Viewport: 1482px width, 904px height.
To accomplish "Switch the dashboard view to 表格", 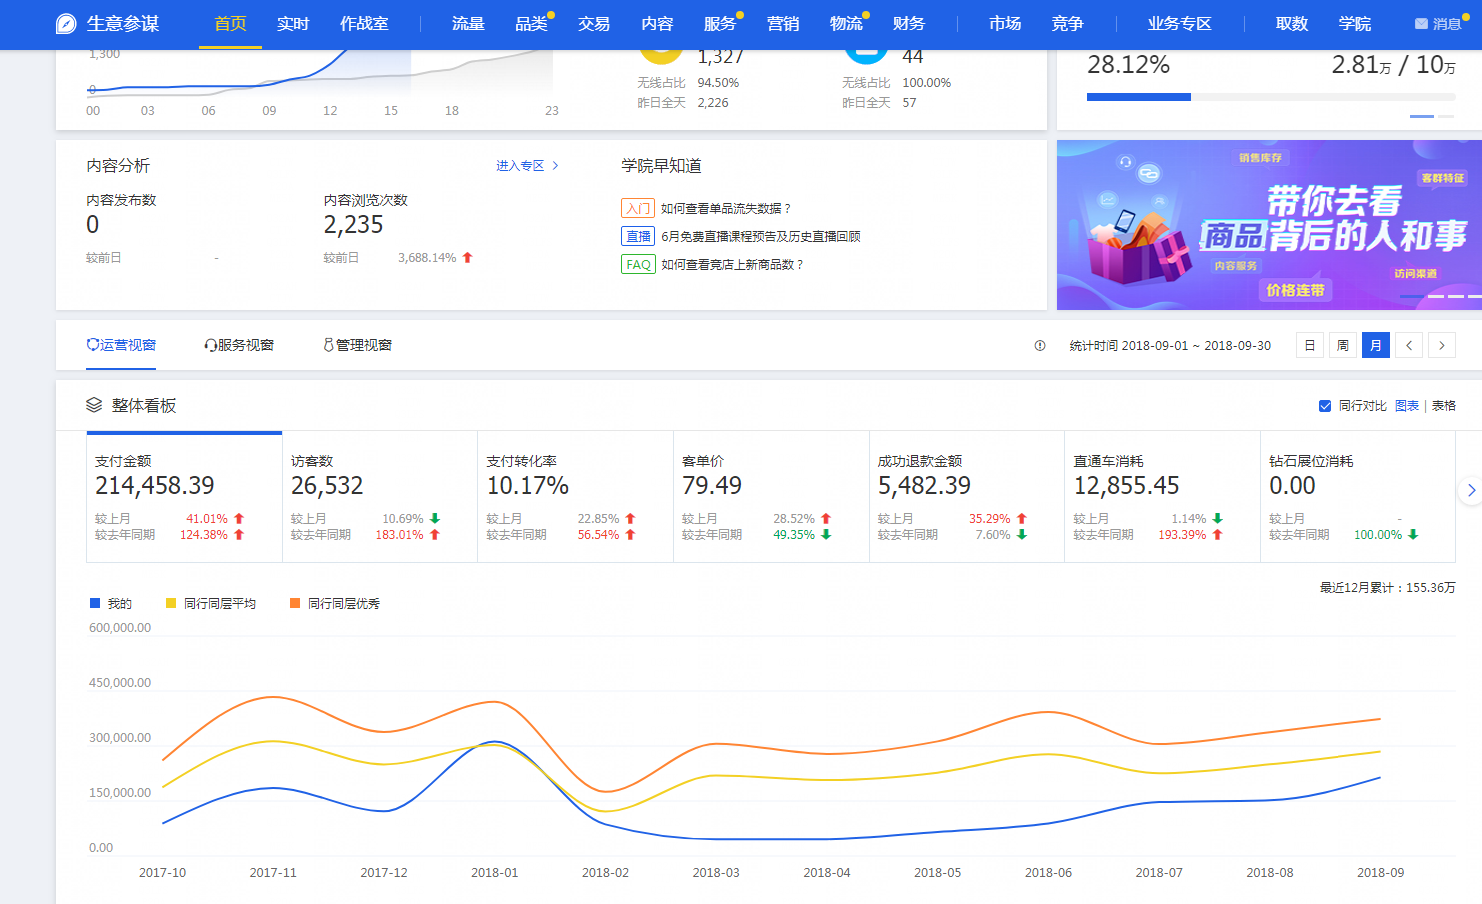I will [x=1444, y=406].
